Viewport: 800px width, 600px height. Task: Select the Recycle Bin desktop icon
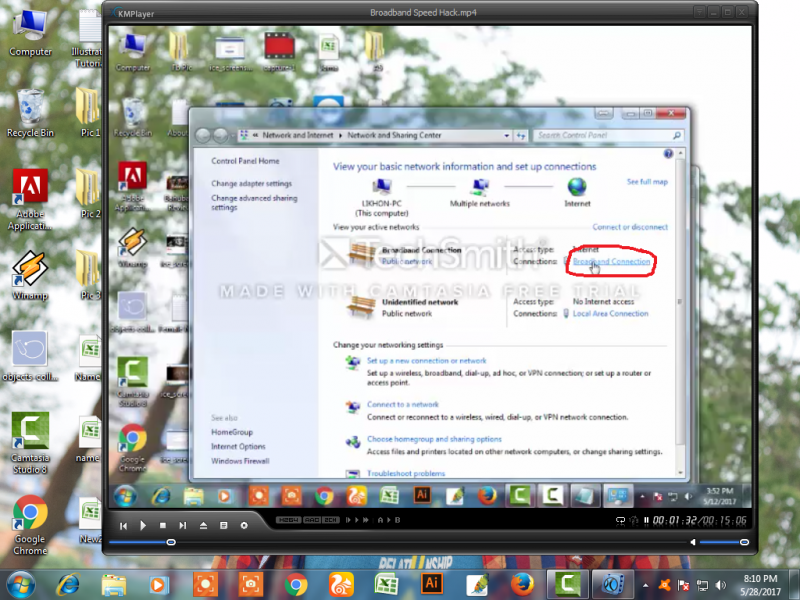coord(30,113)
